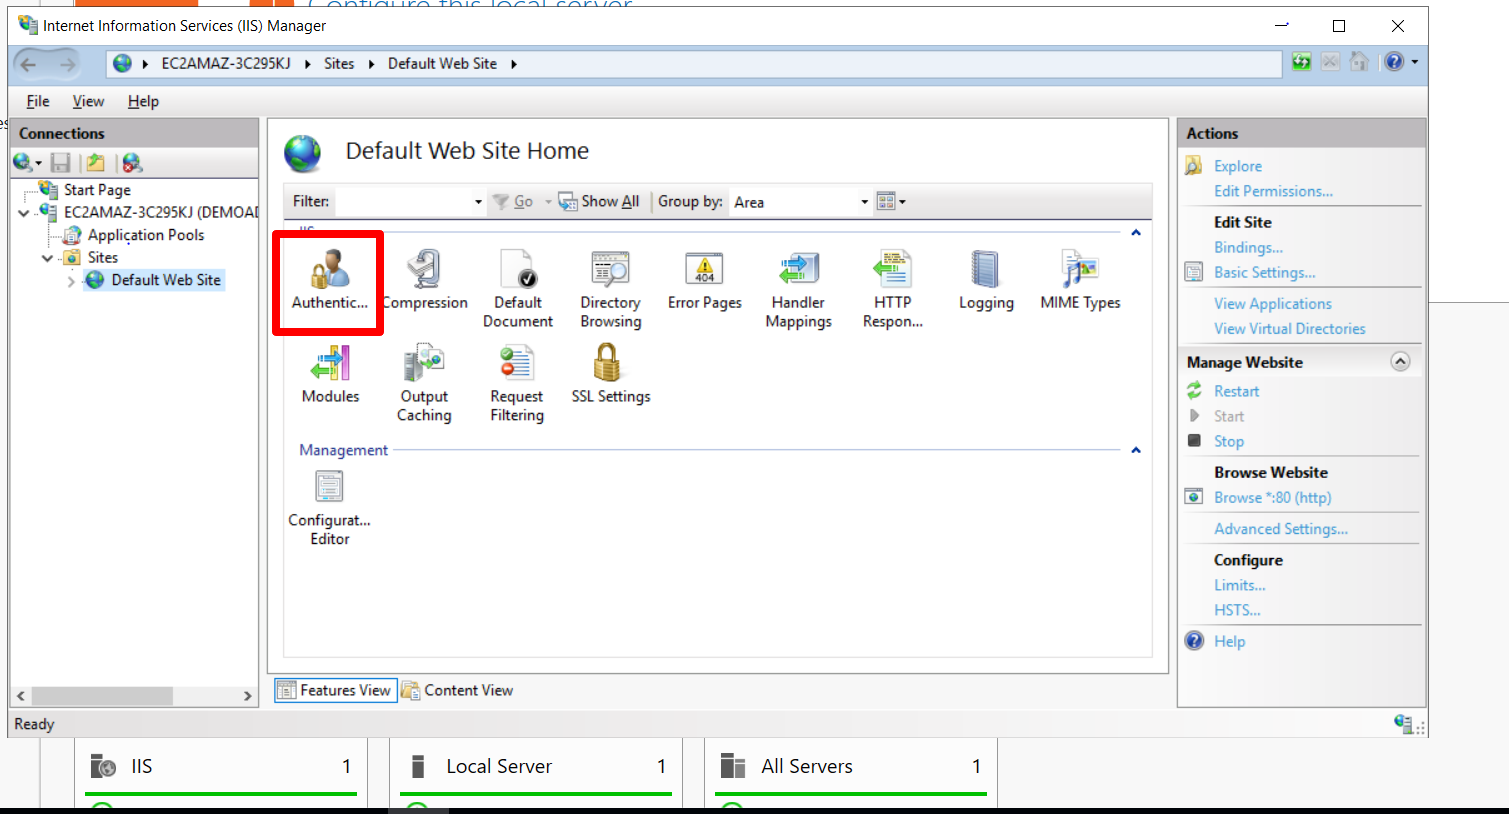Open Request Filtering feature
The width and height of the screenshot is (1509, 814).
(x=517, y=383)
